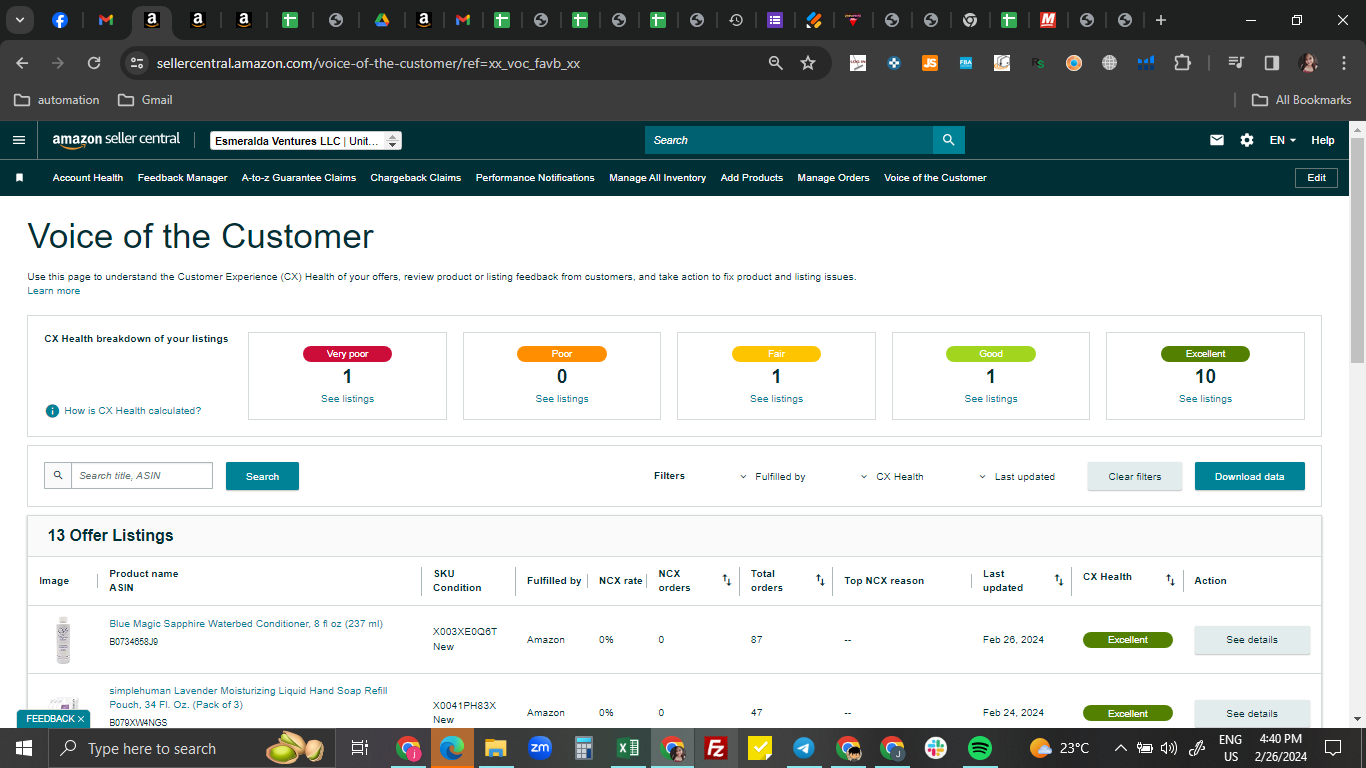Image resolution: width=1366 pixels, height=768 pixels.
Task: Close the FEEDBACK tab widget
Action: click(81, 719)
